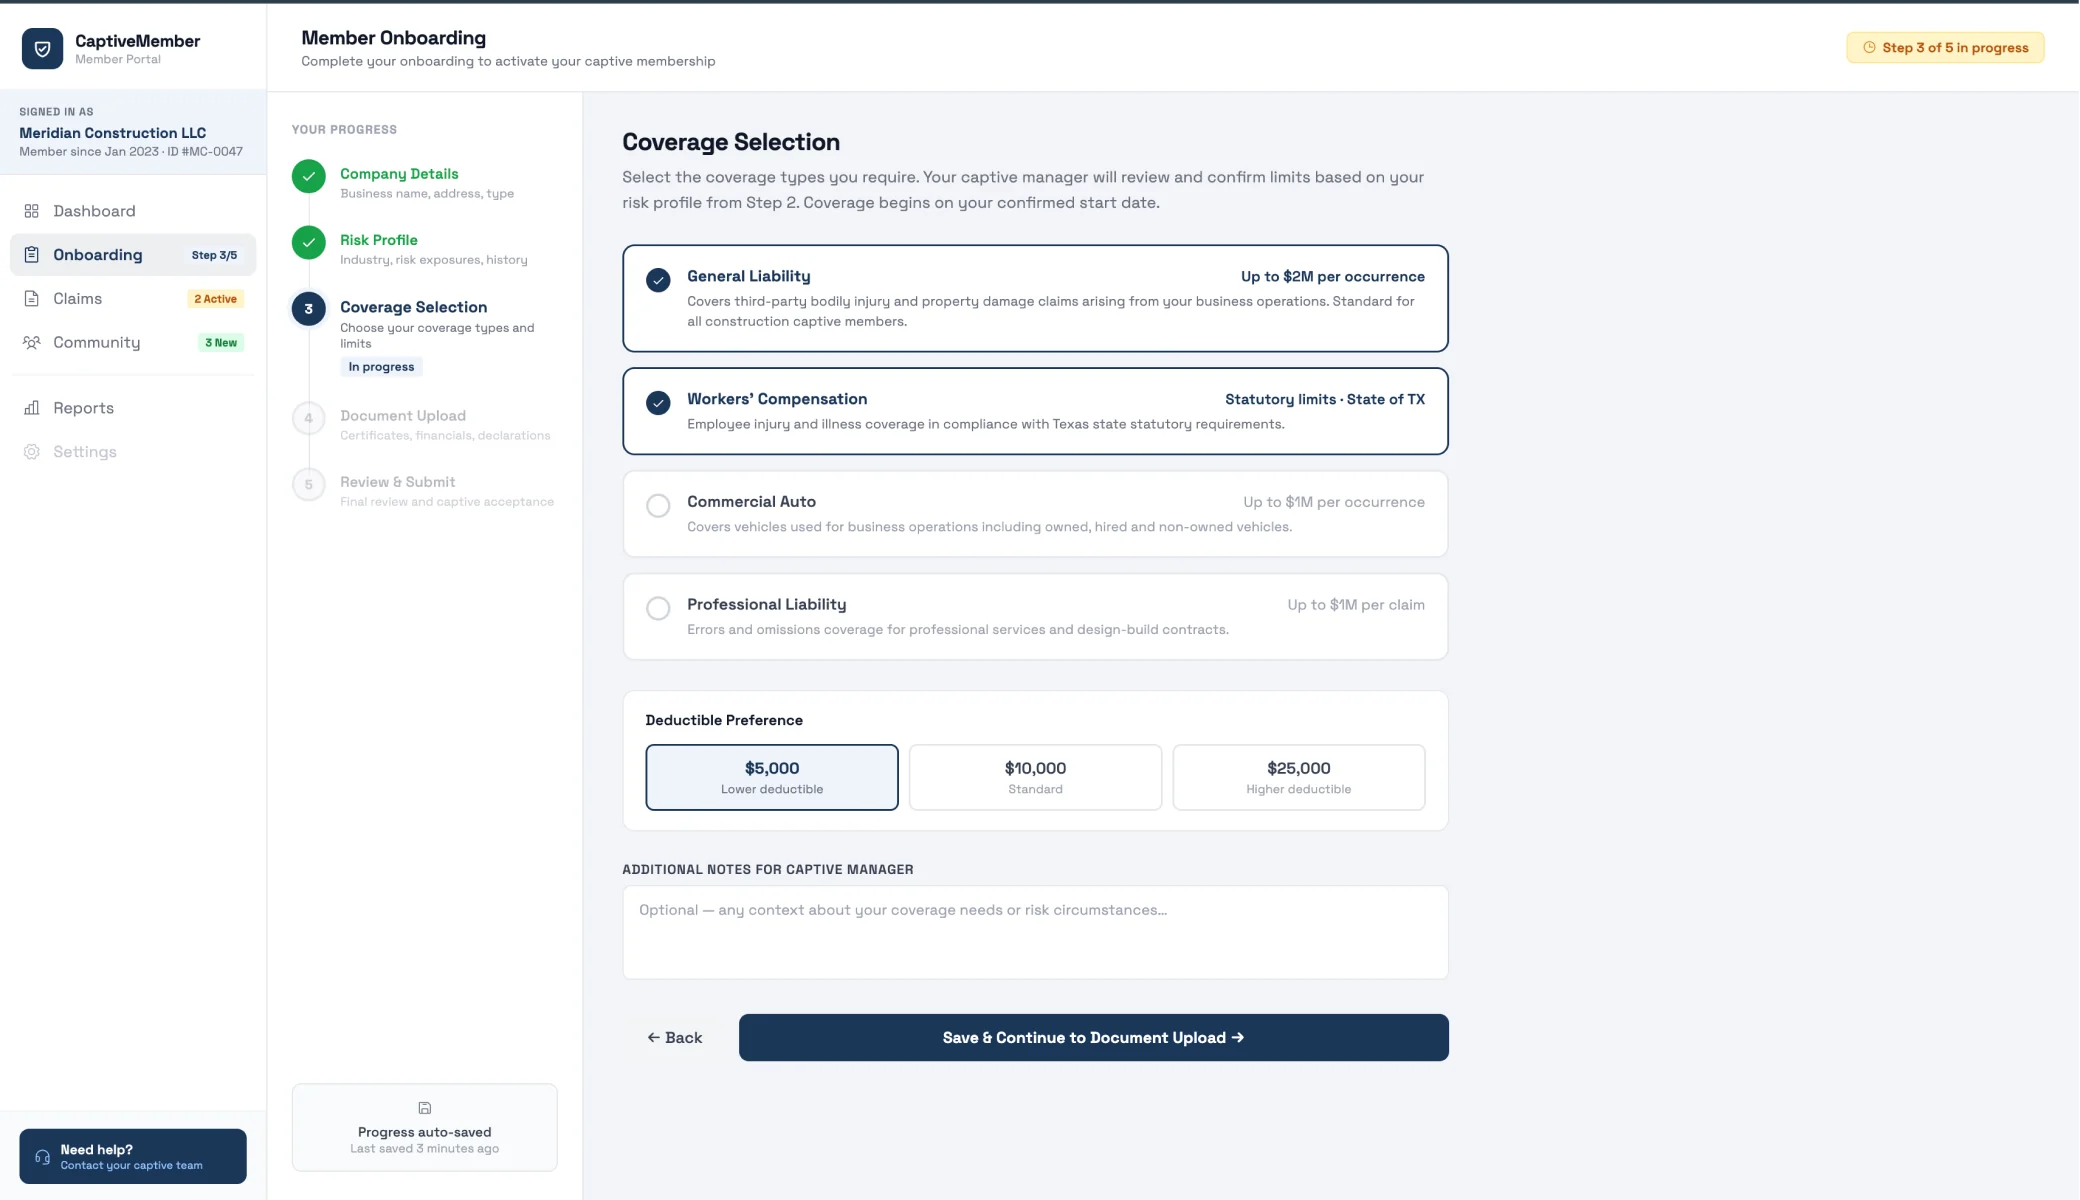
Task: Click the step 4 circle for Document Upload
Action: tap(309, 418)
